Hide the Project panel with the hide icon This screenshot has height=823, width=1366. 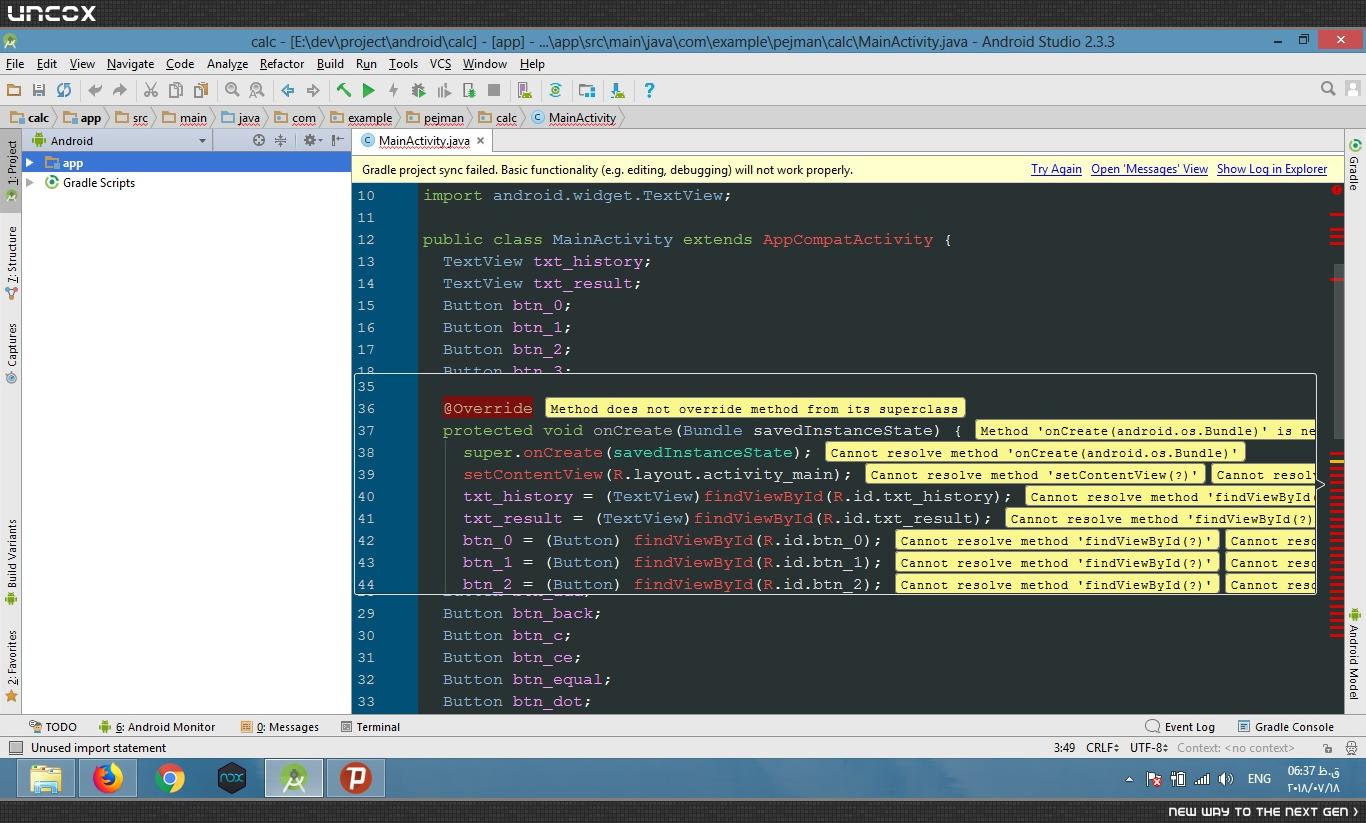tap(338, 141)
